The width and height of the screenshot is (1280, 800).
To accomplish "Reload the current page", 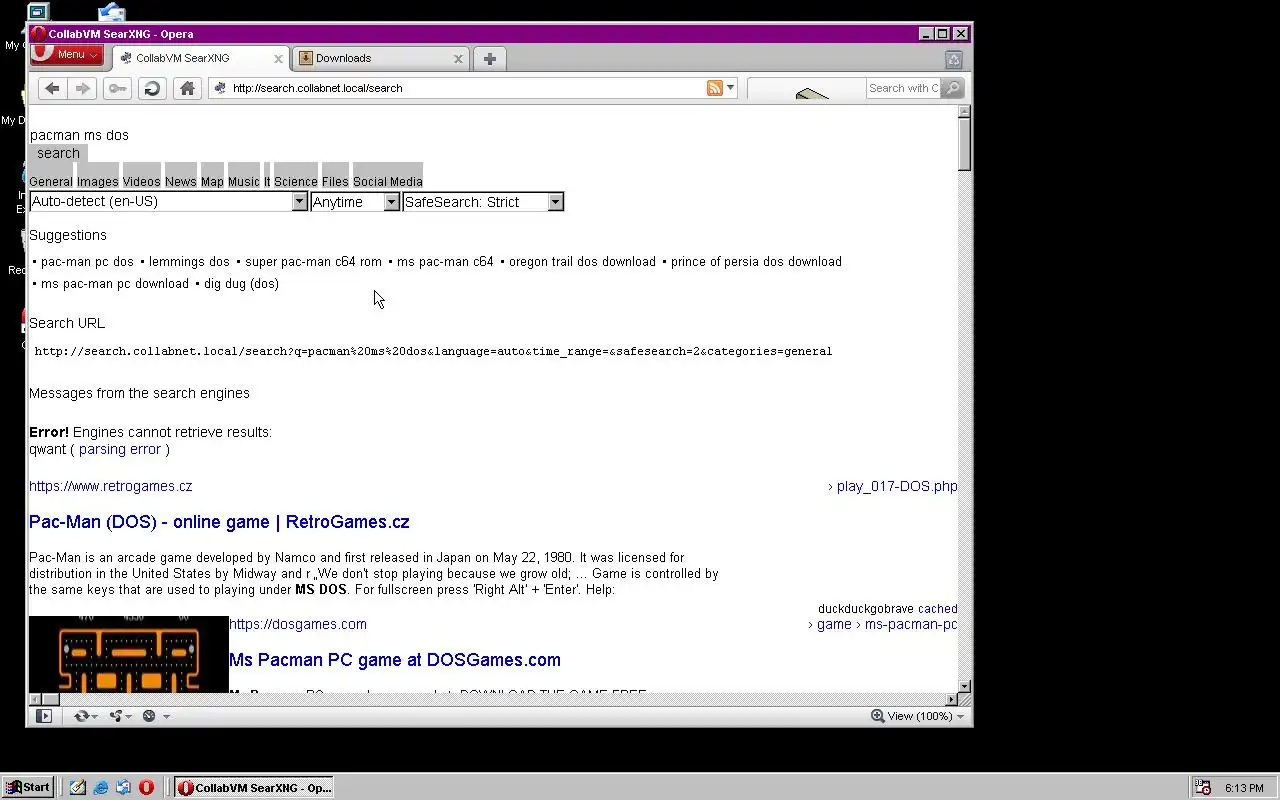I will pyautogui.click(x=152, y=88).
